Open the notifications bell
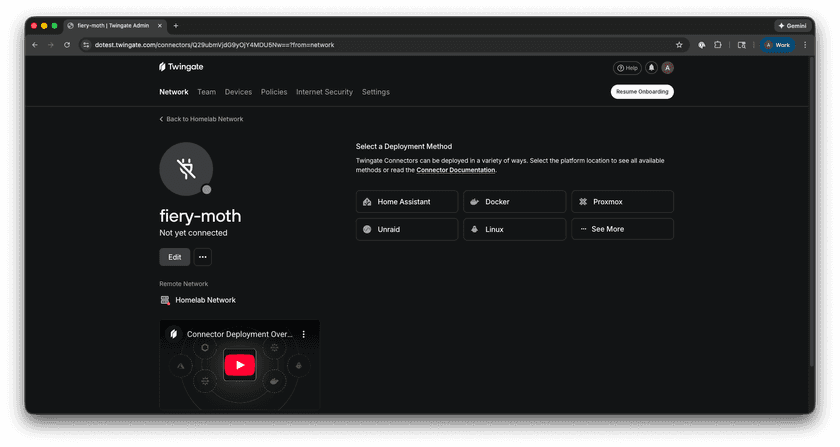This screenshot has width=840, height=447. point(651,68)
